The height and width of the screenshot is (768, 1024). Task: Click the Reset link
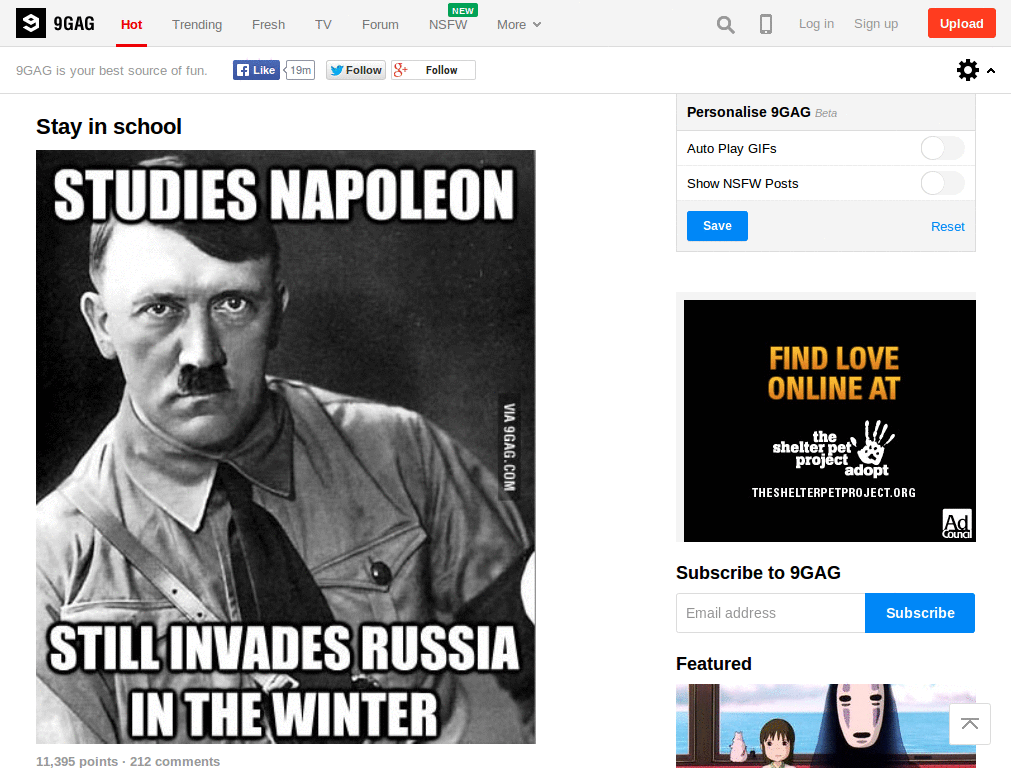pyautogui.click(x=948, y=227)
